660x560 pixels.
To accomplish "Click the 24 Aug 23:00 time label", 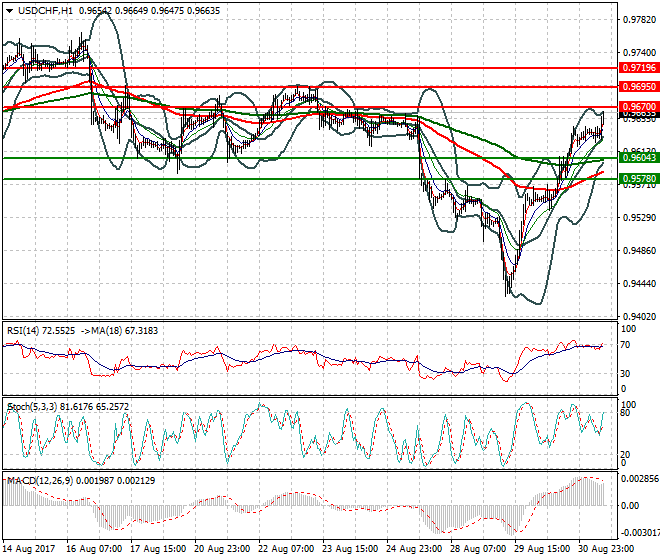I will tap(414, 549).
